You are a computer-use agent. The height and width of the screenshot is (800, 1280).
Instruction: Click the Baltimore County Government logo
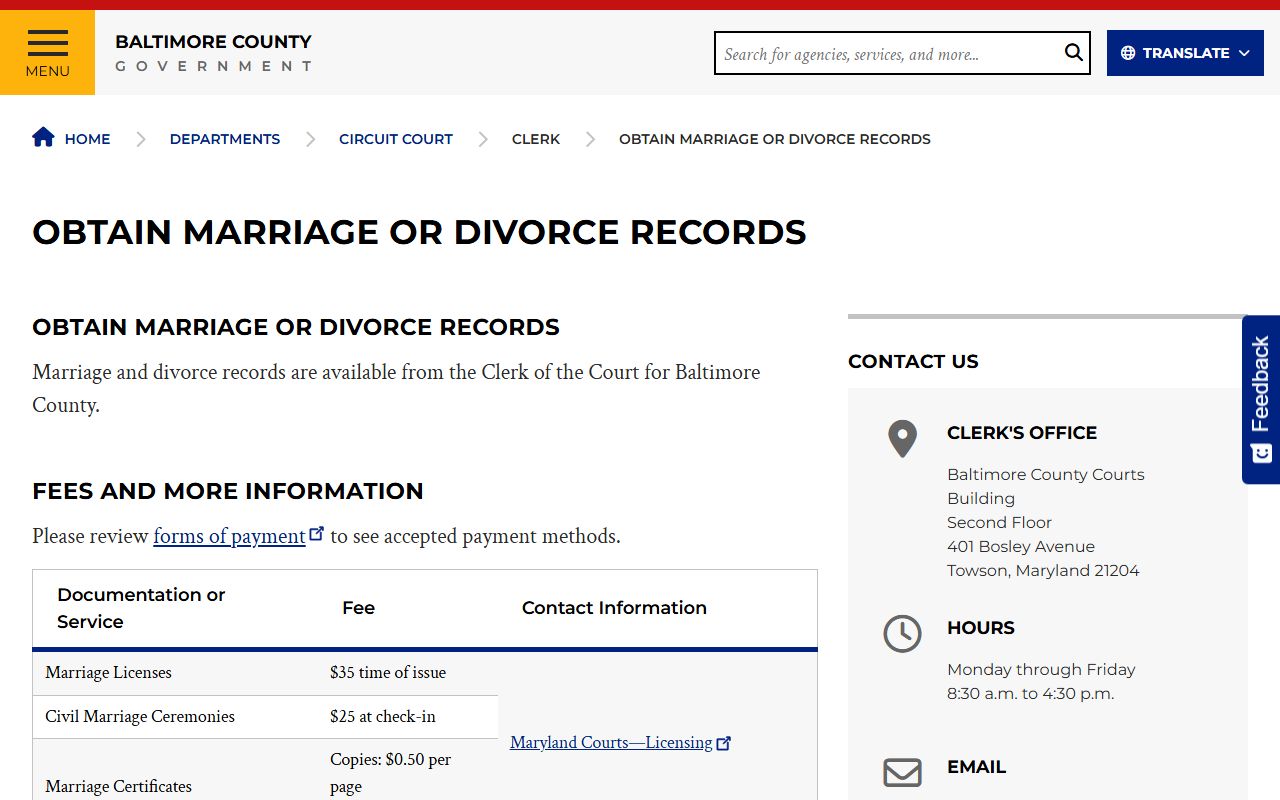213,53
